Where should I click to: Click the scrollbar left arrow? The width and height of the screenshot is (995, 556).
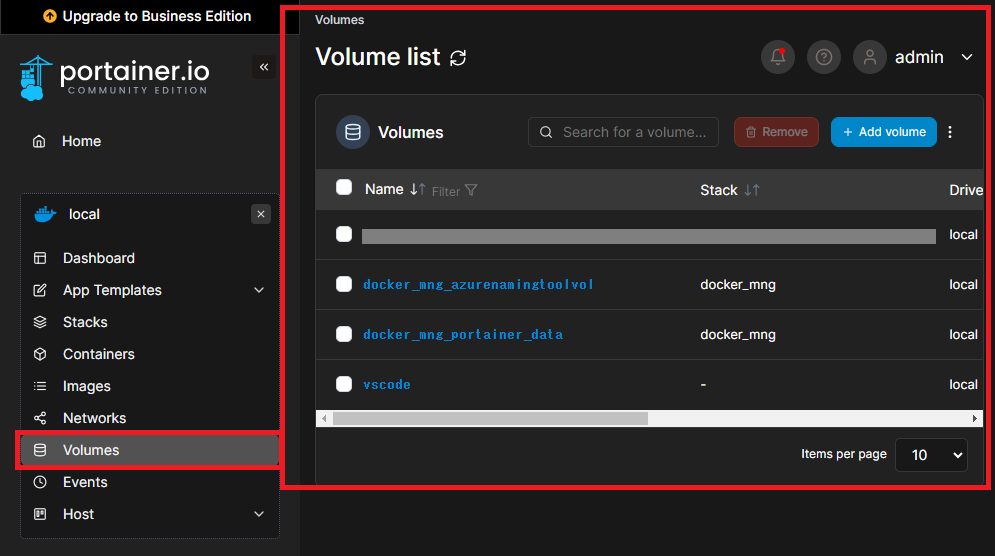point(324,418)
